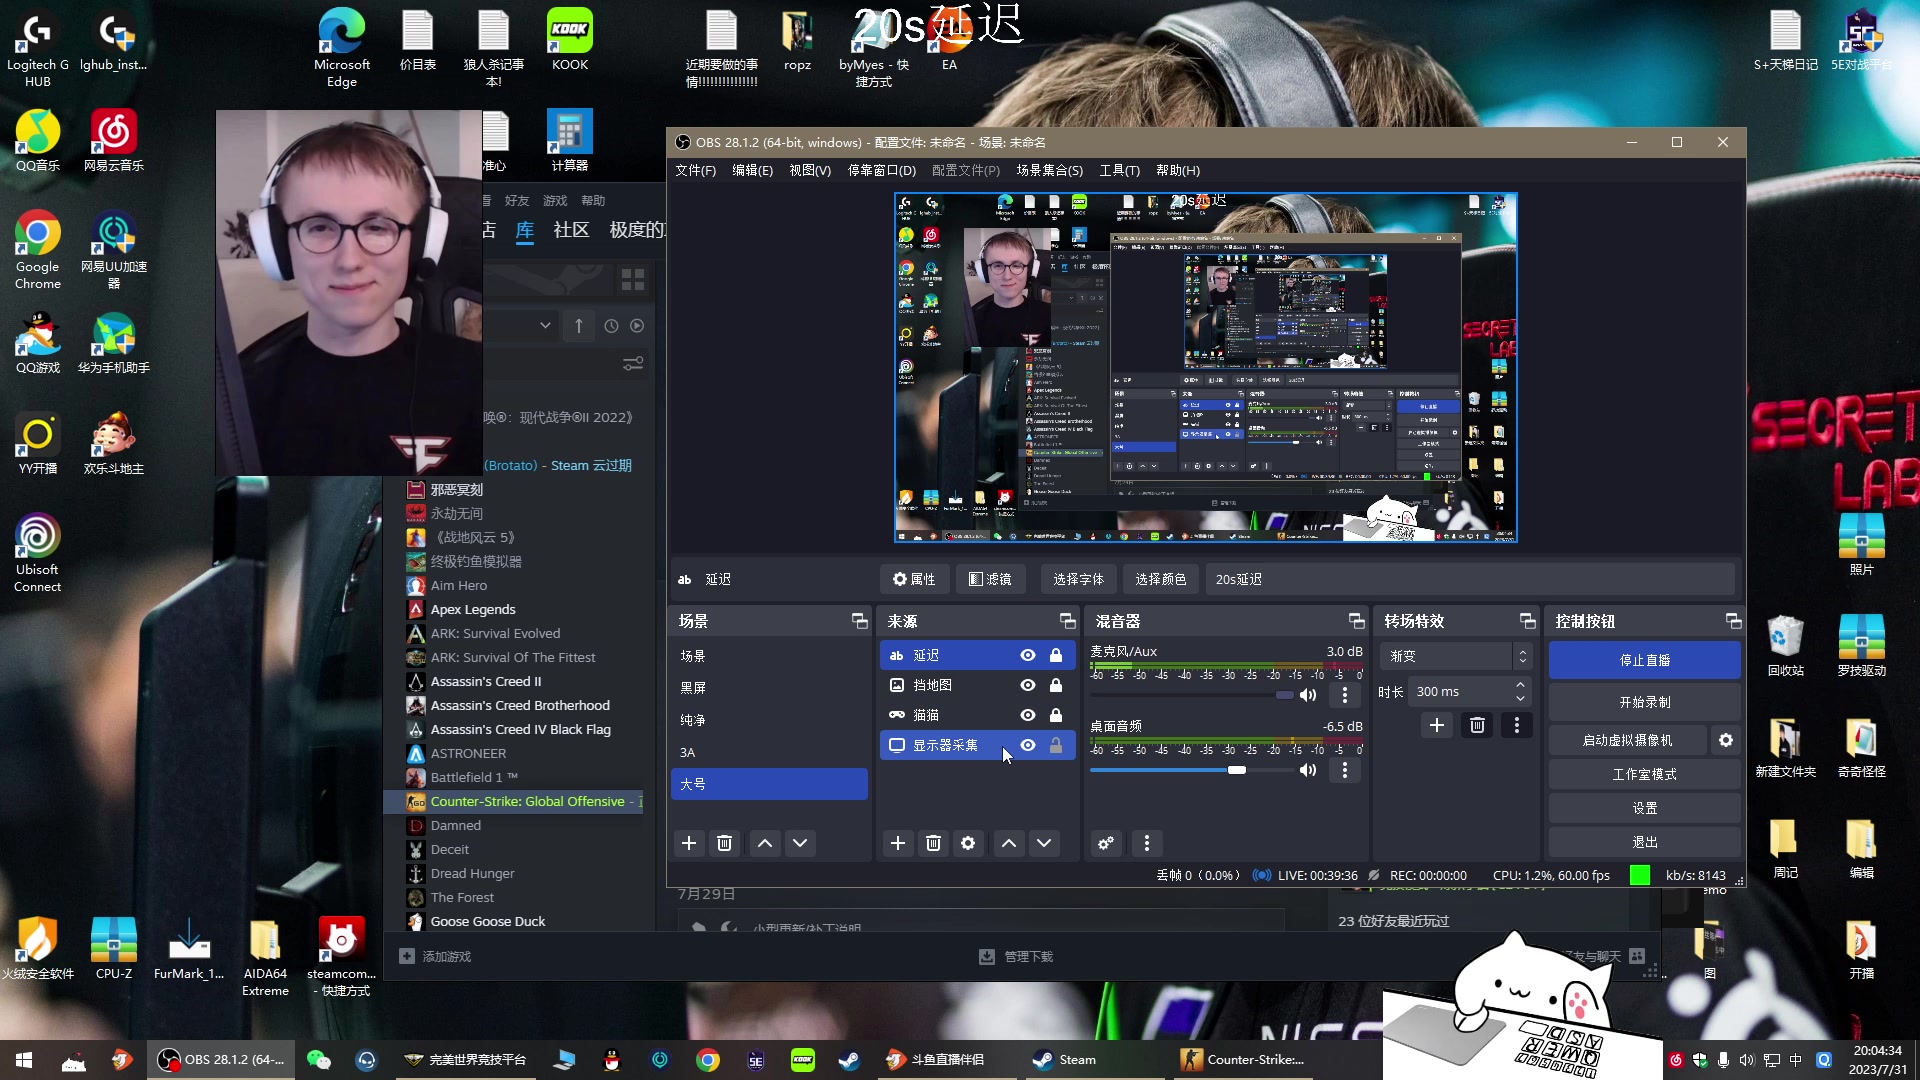Open mixer panel three-dot menu
Screen dimensions: 1920x1080
[1147, 843]
